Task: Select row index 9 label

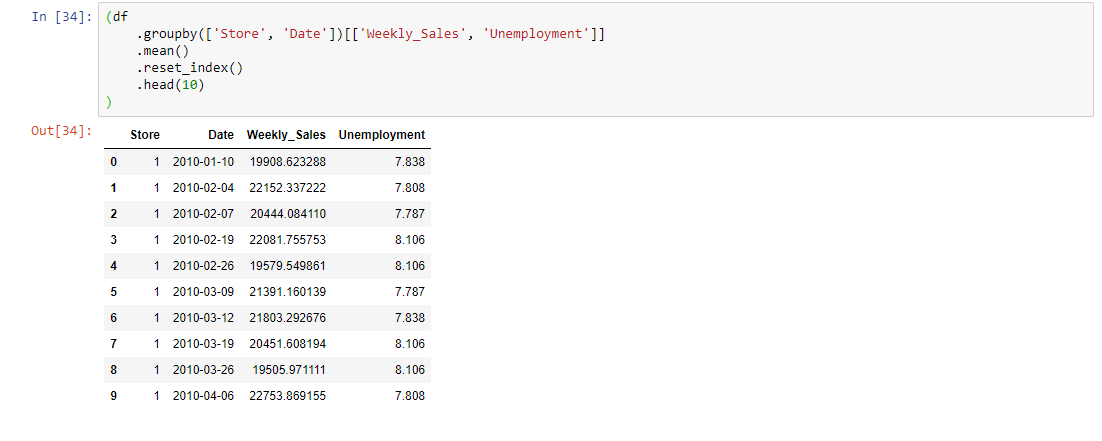Action: point(114,396)
